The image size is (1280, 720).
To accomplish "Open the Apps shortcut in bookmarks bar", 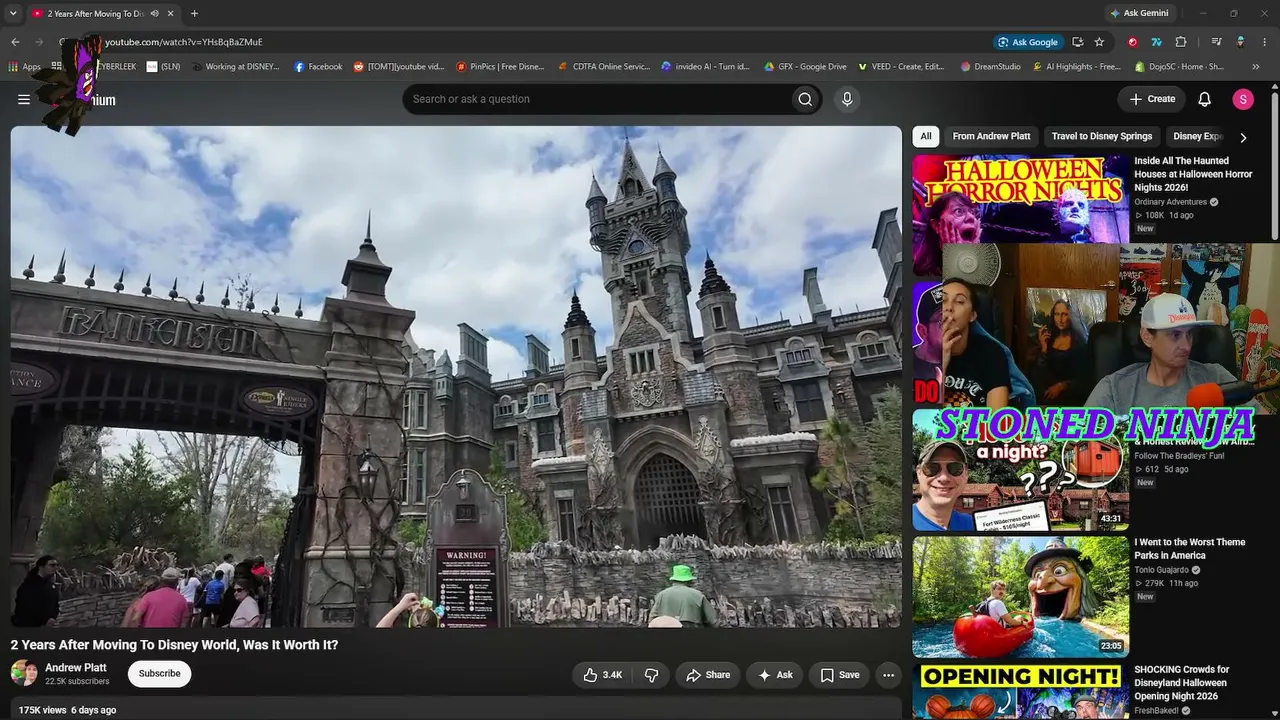I will click(25, 67).
